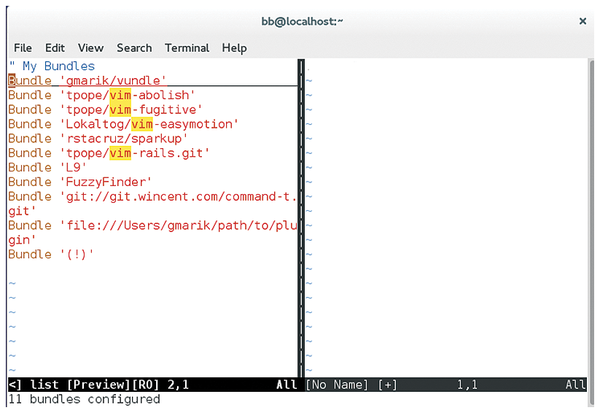This screenshot has width=600, height=413.
Task: Click the highlighted vim in vim-easymotion
Action: (142, 124)
